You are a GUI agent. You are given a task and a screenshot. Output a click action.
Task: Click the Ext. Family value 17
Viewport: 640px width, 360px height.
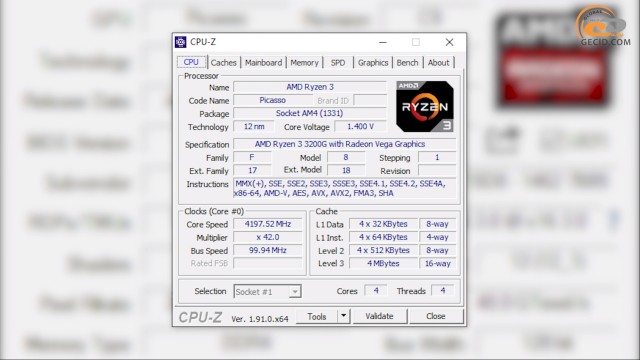point(252,170)
